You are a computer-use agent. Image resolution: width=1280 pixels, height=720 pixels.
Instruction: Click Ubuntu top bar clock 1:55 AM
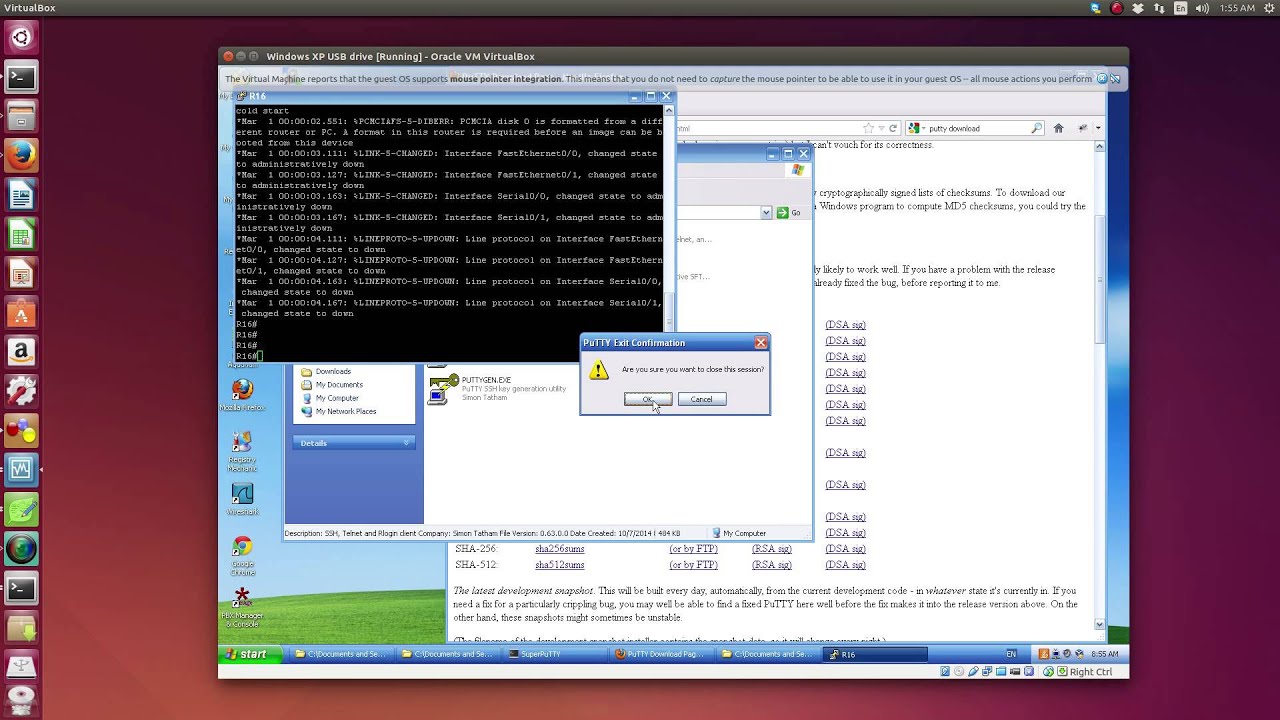click(1237, 8)
